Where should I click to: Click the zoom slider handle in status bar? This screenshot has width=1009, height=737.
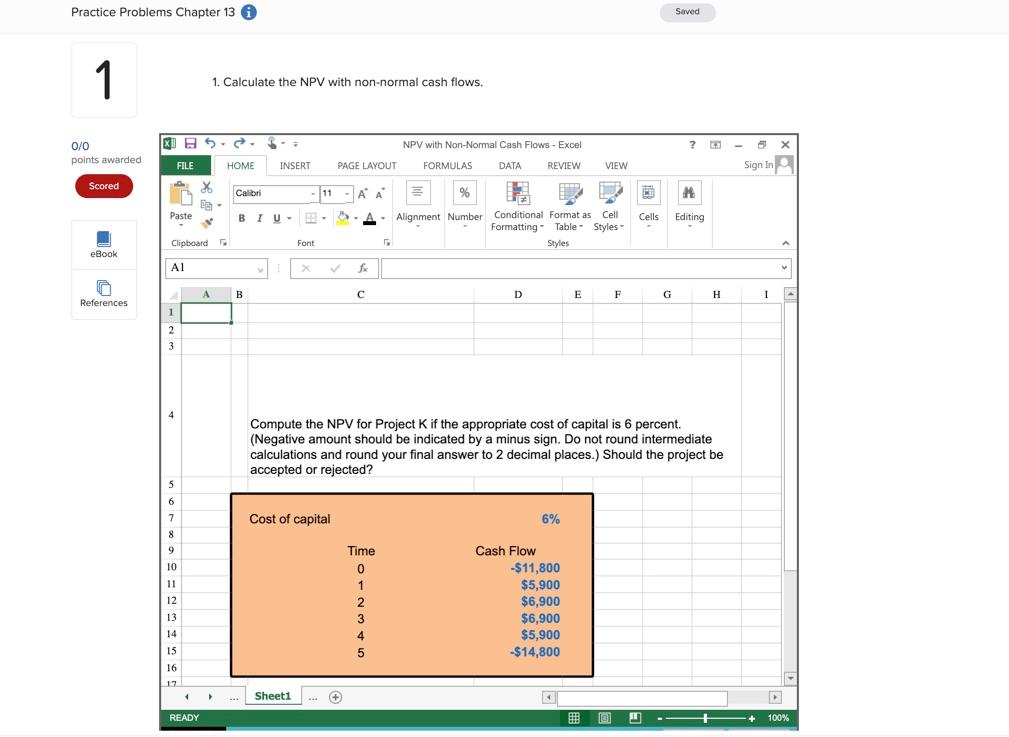click(x=706, y=718)
